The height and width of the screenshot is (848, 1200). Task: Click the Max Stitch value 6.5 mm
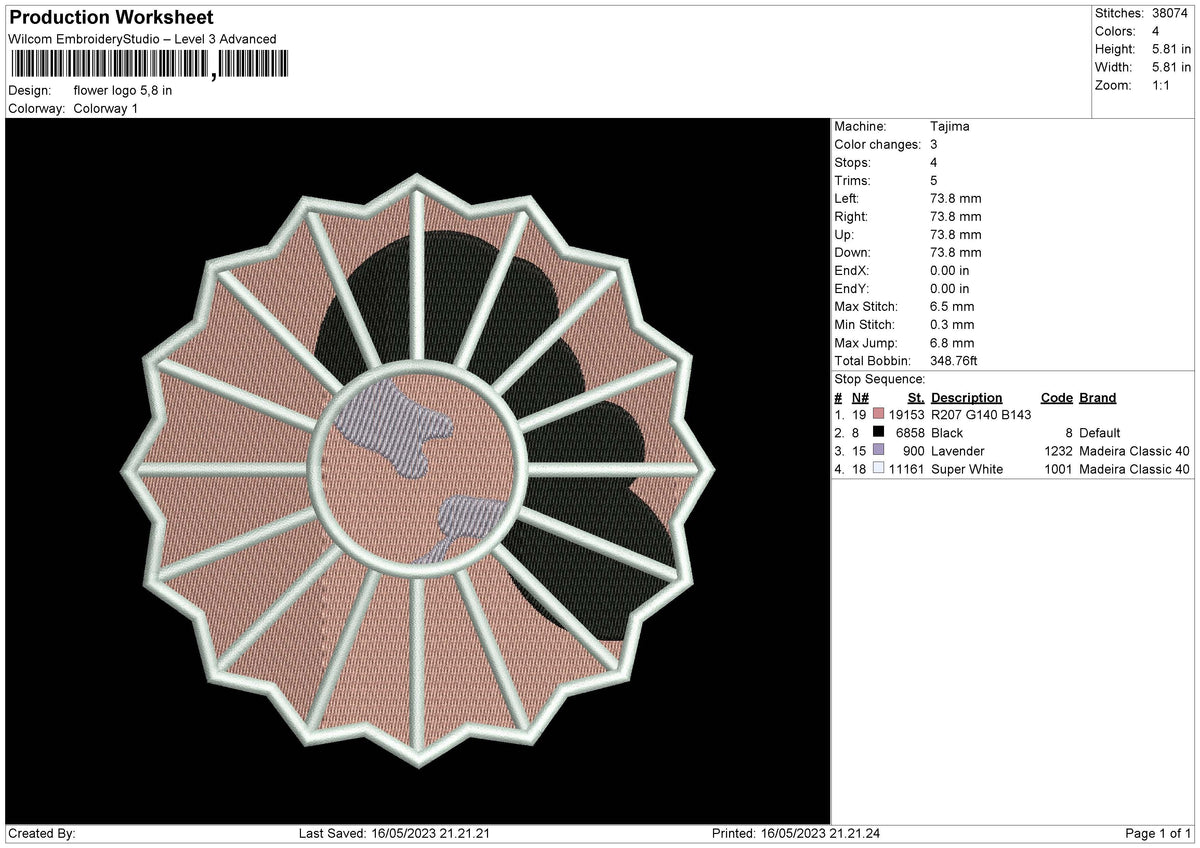[x=952, y=306]
